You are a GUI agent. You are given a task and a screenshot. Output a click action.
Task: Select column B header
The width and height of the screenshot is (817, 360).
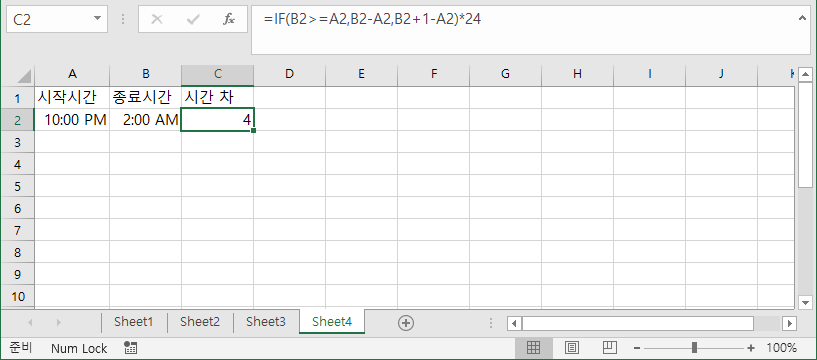(x=145, y=74)
